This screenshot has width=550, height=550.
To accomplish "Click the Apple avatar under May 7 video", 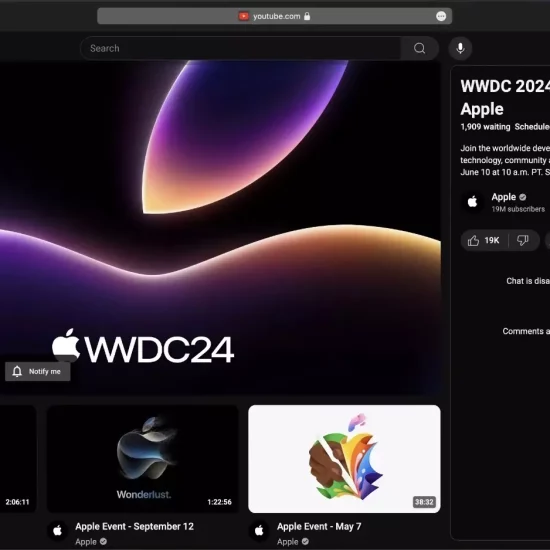I will [x=259, y=531].
